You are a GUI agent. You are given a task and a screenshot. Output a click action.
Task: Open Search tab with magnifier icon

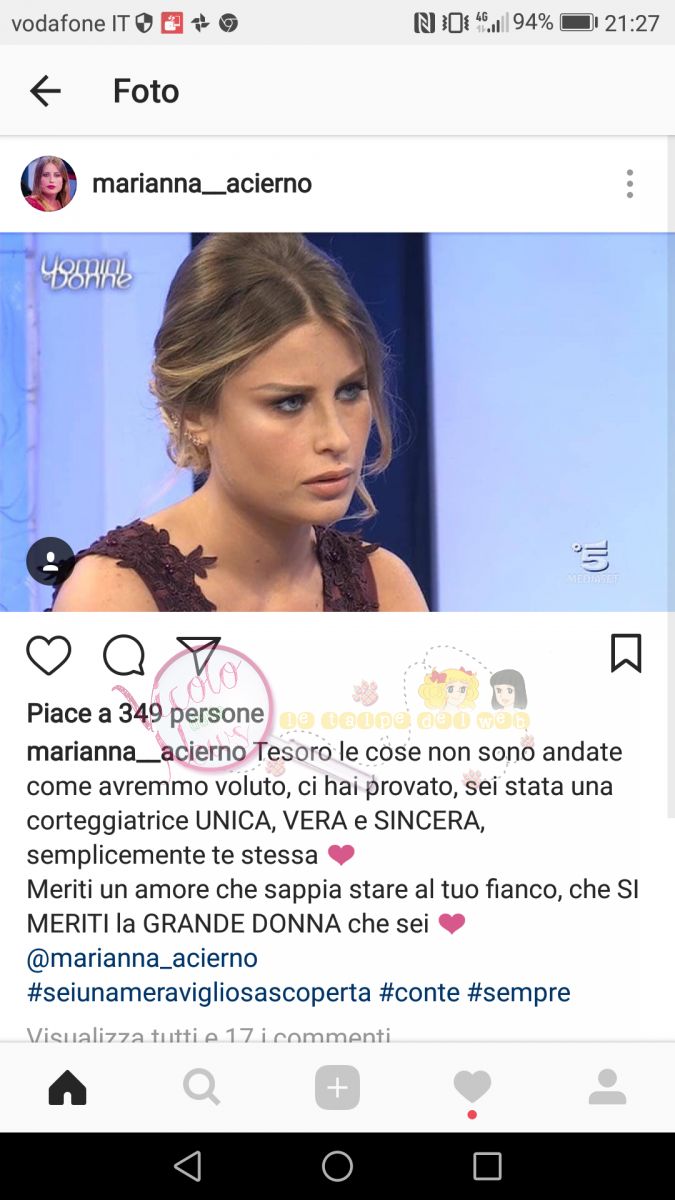[x=201, y=1087]
